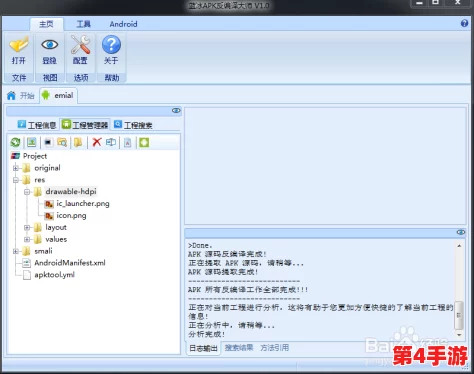Click the home icon on 开始 tab
Viewport: 474px width, 374px height.
(x=11, y=96)
